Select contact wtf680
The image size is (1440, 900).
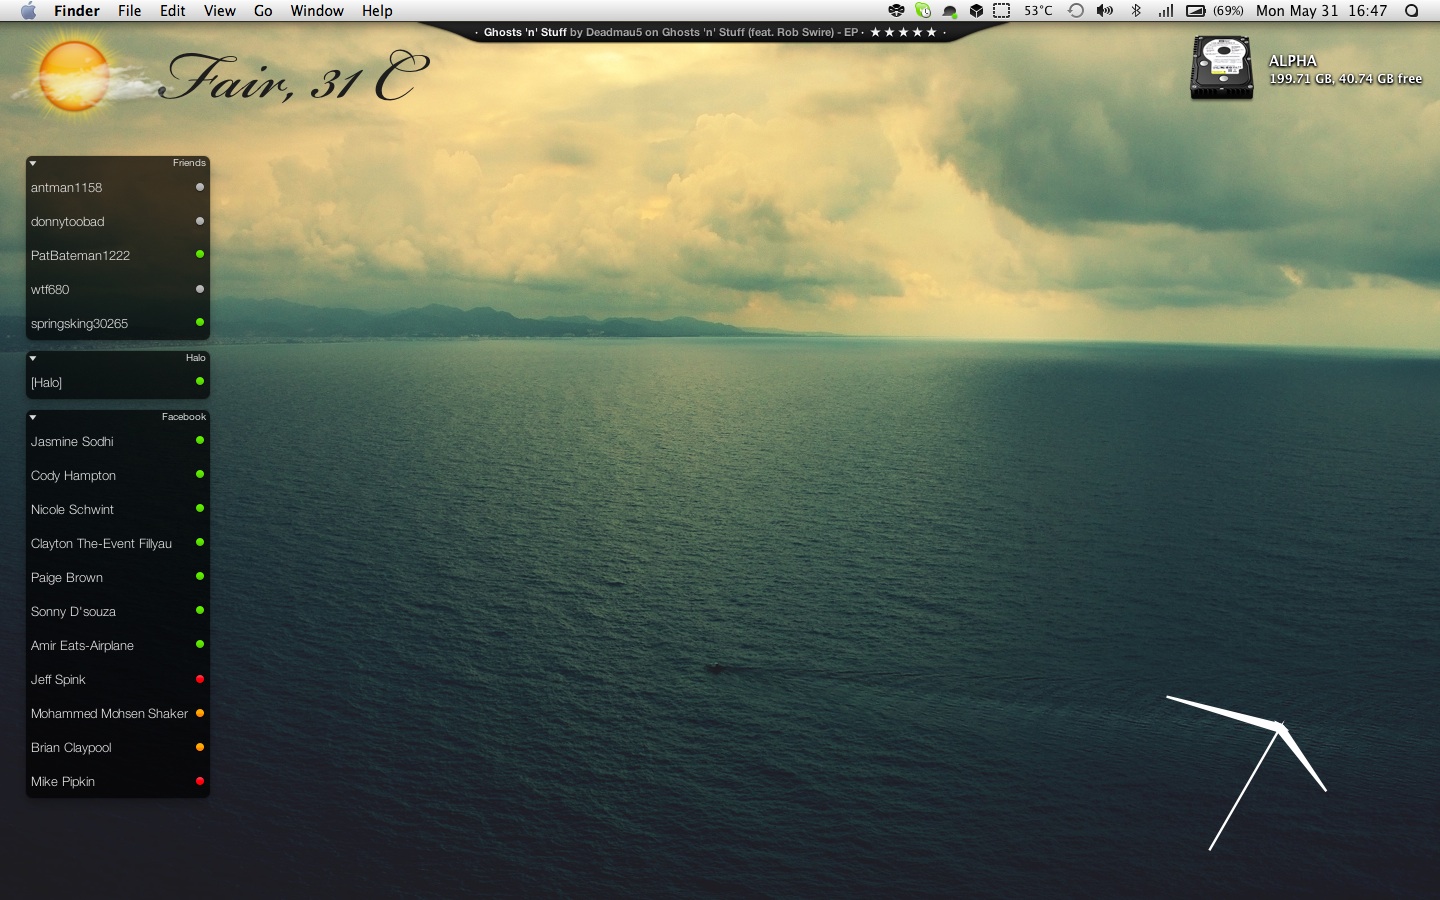tap(118, 290)
